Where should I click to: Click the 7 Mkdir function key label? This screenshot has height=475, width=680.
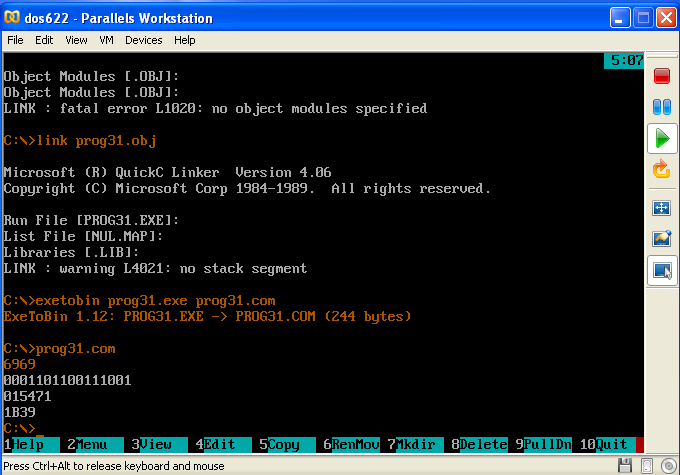pos(415,445)
